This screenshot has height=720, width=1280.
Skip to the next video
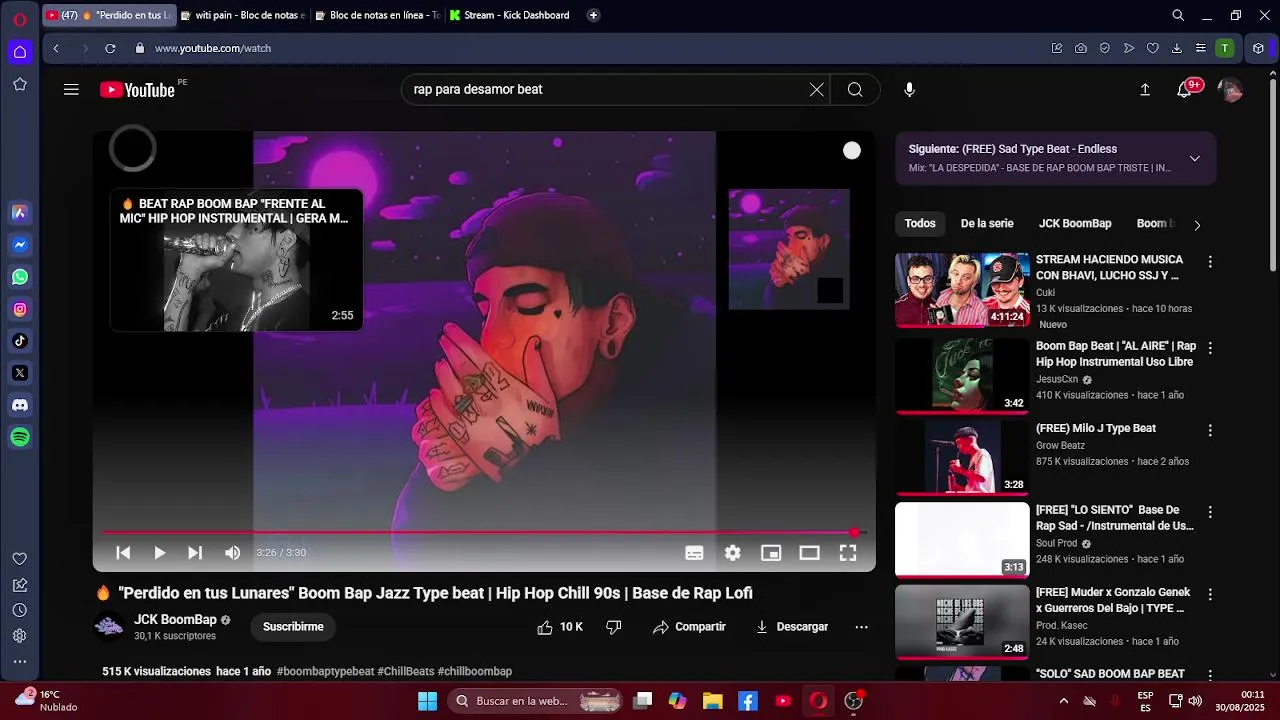coord(195,553)
